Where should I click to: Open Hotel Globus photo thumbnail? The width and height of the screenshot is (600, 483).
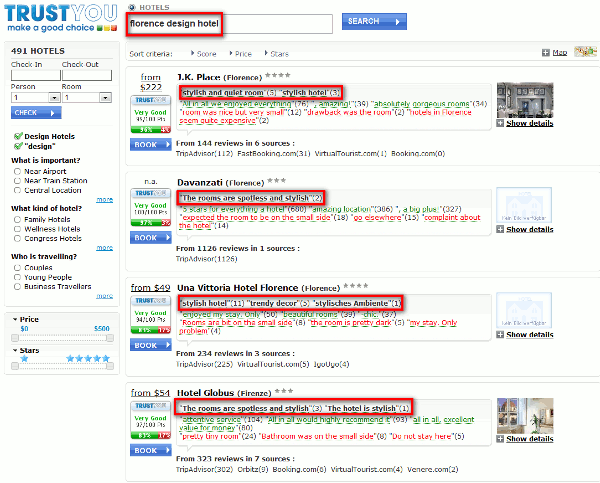click(x=525, y=416)
